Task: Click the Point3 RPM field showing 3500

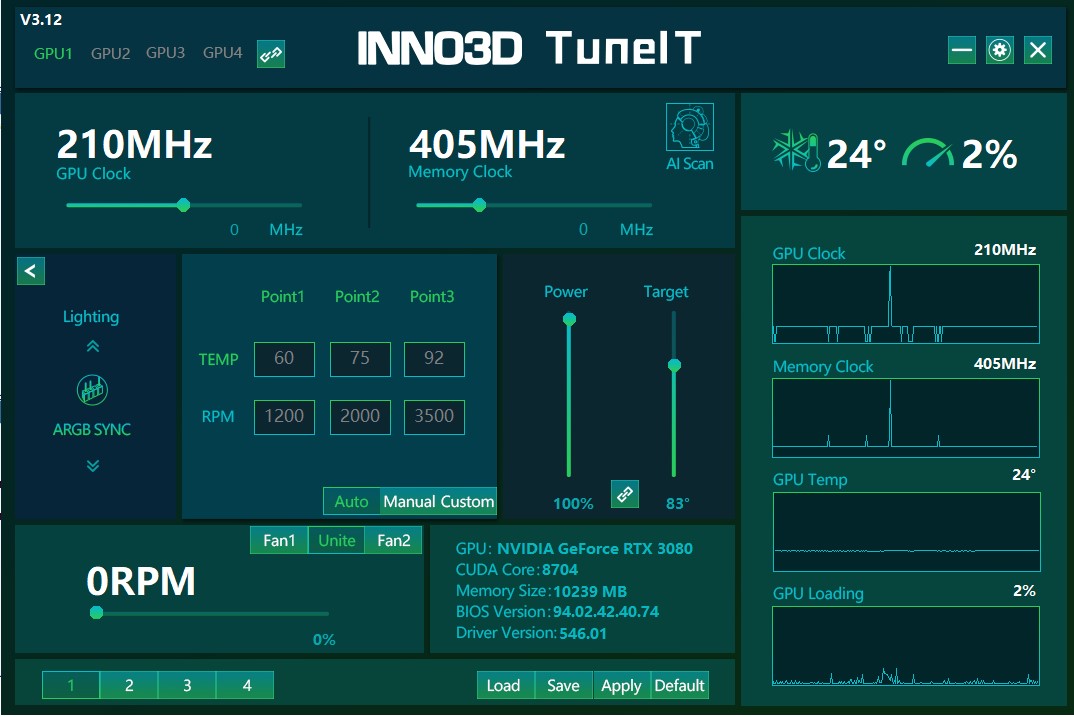Action: tap(434, 417)
